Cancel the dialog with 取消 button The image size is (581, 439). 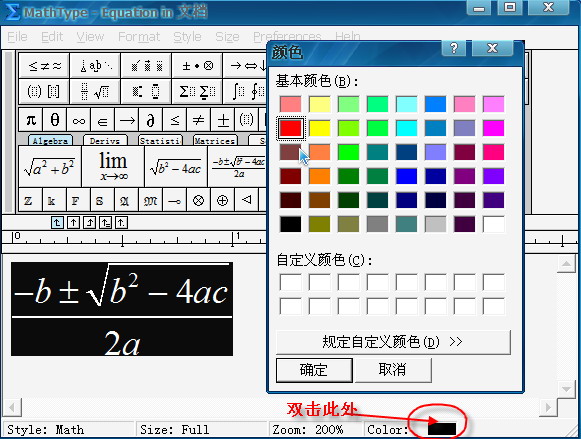pyautogui.click(x=393, y=370)
